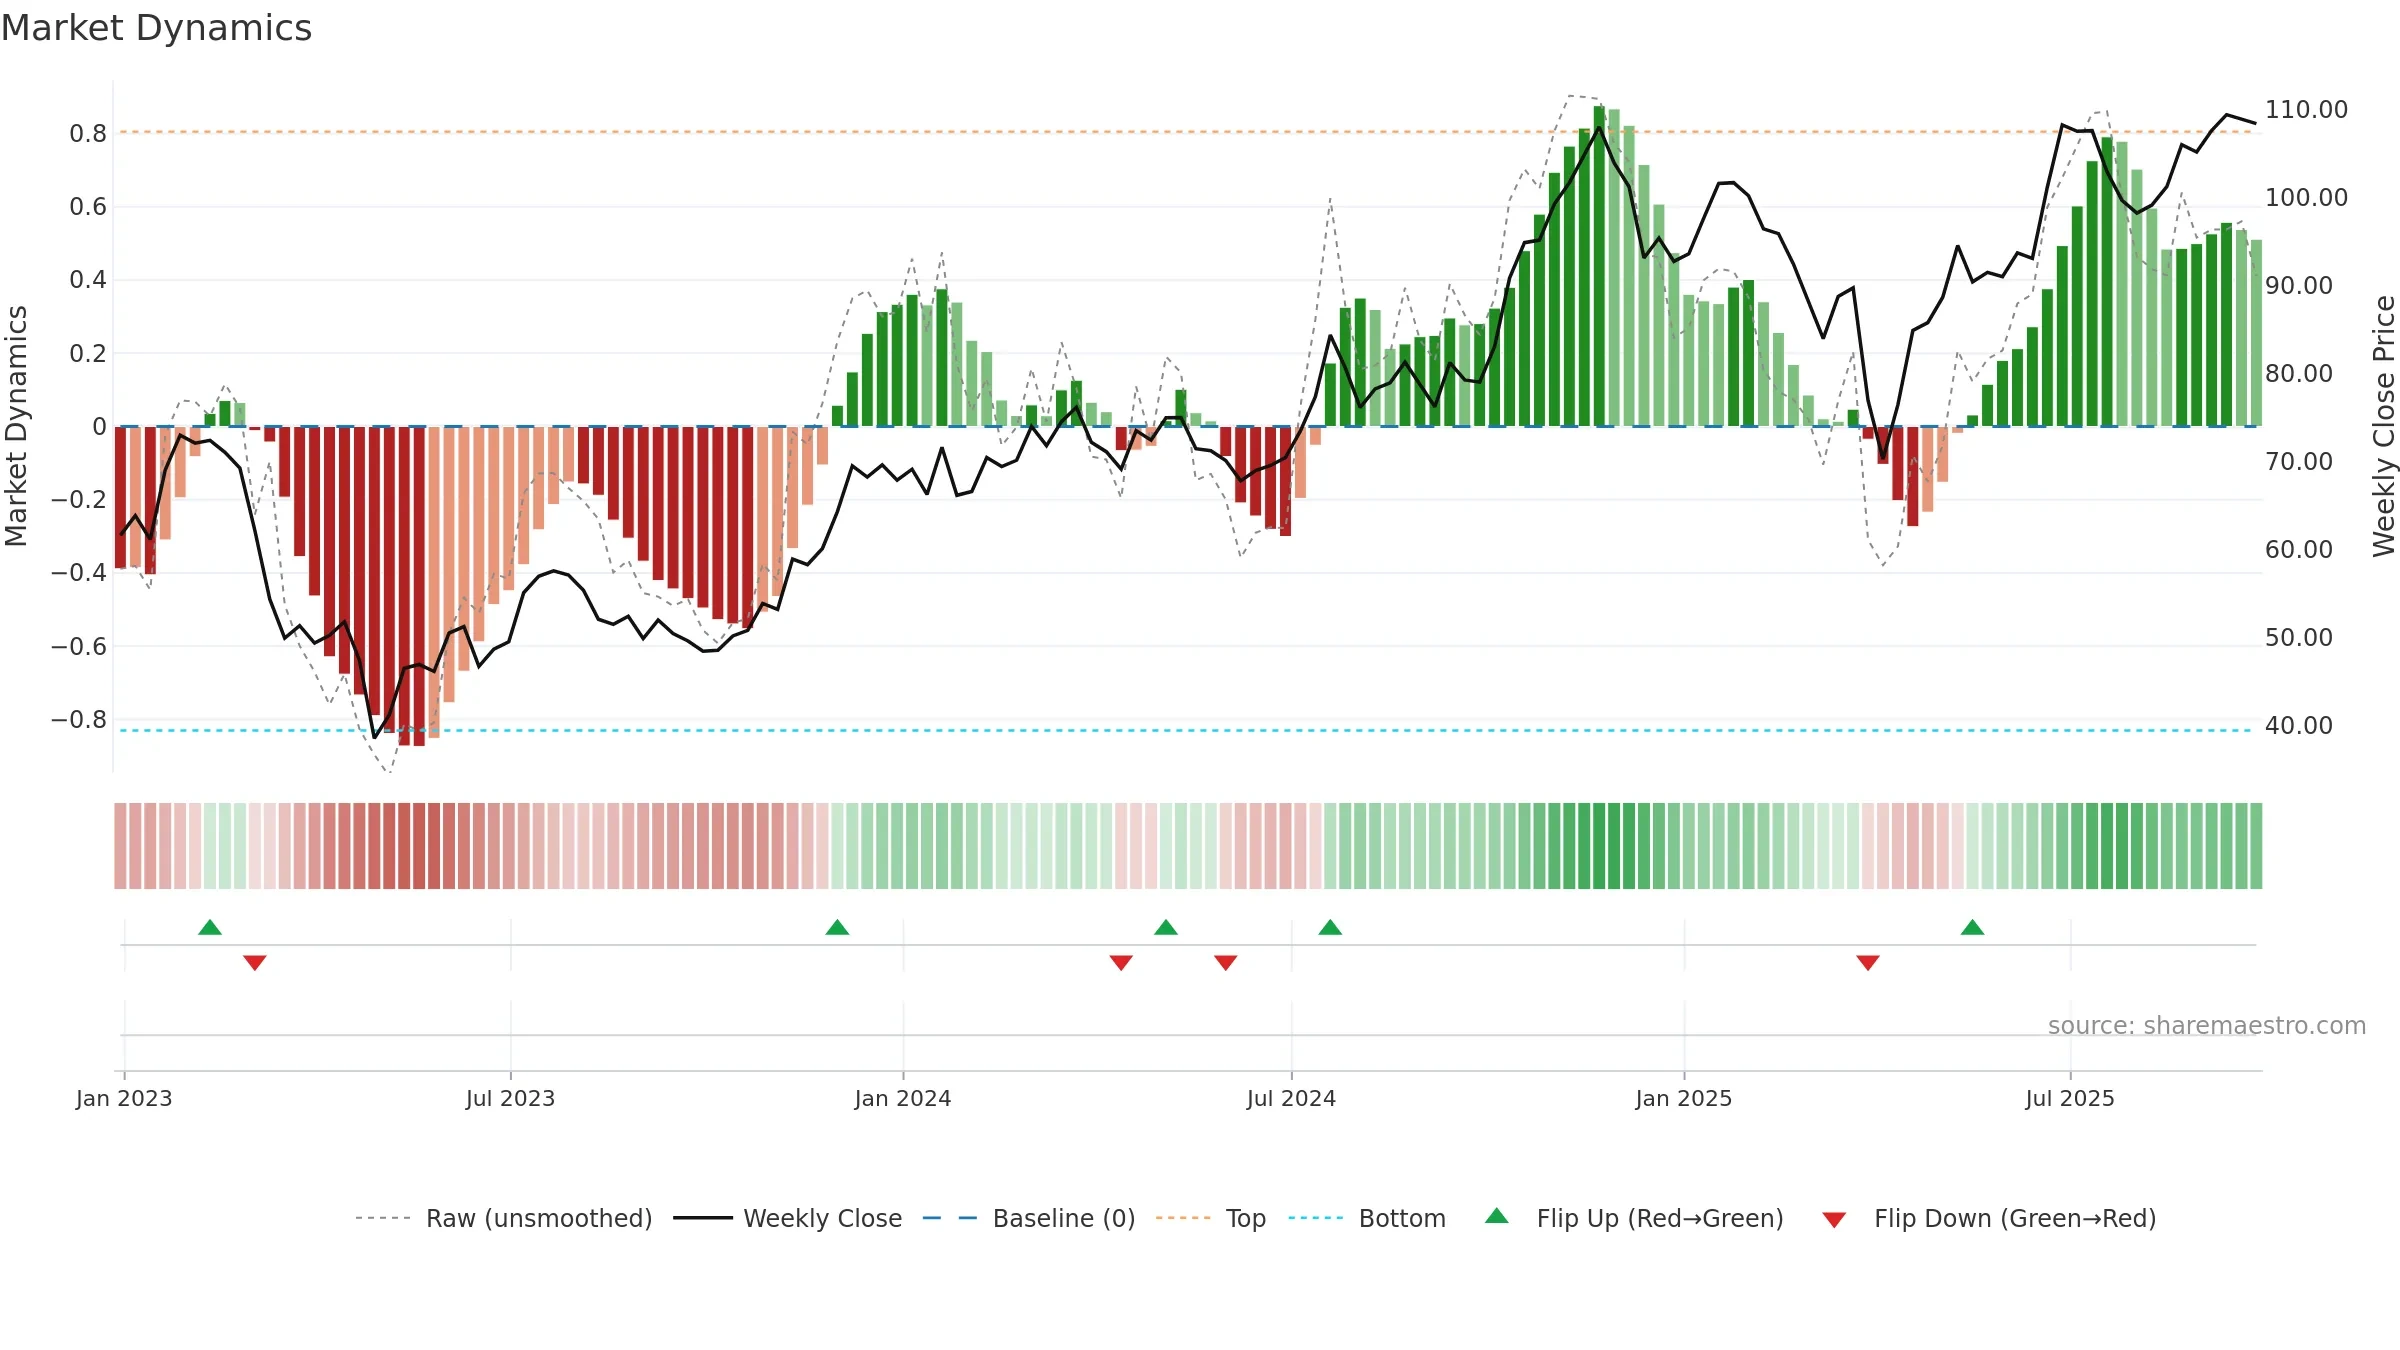Click the Weekly Close Price axis title
Image resolution: width=2400 pixels, height=1350 pixels.
pos(2384,426)
